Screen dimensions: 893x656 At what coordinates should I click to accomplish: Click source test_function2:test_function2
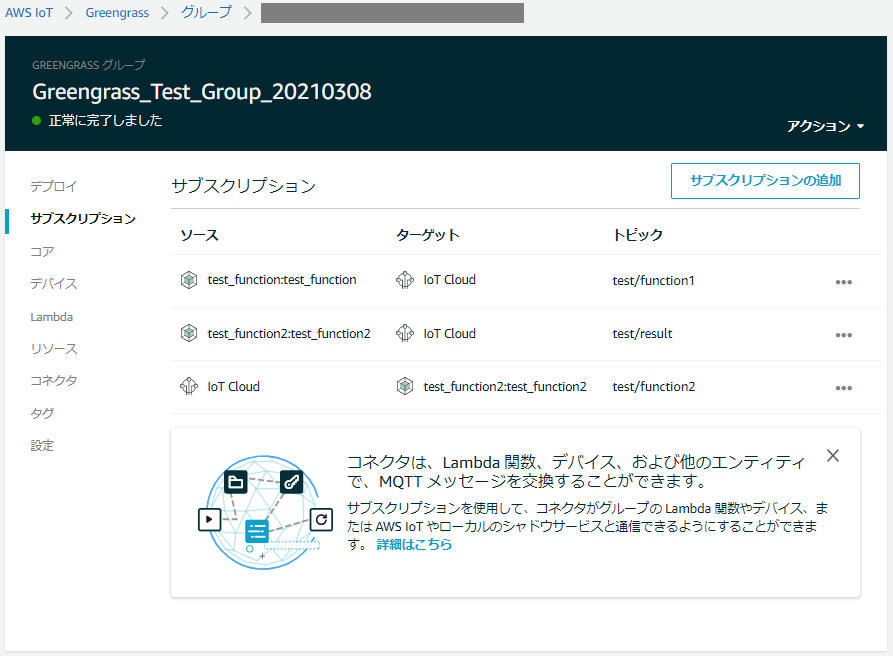[x=289, y=333]
